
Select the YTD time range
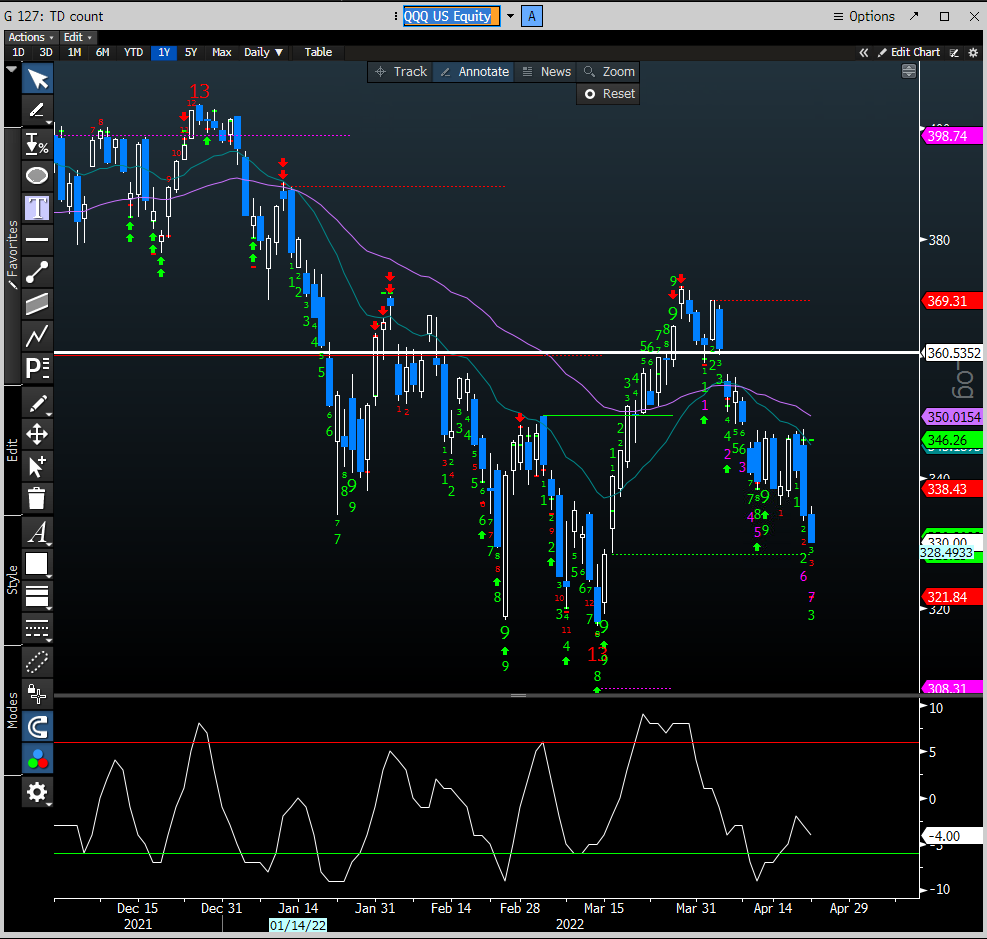coord(133,52)
